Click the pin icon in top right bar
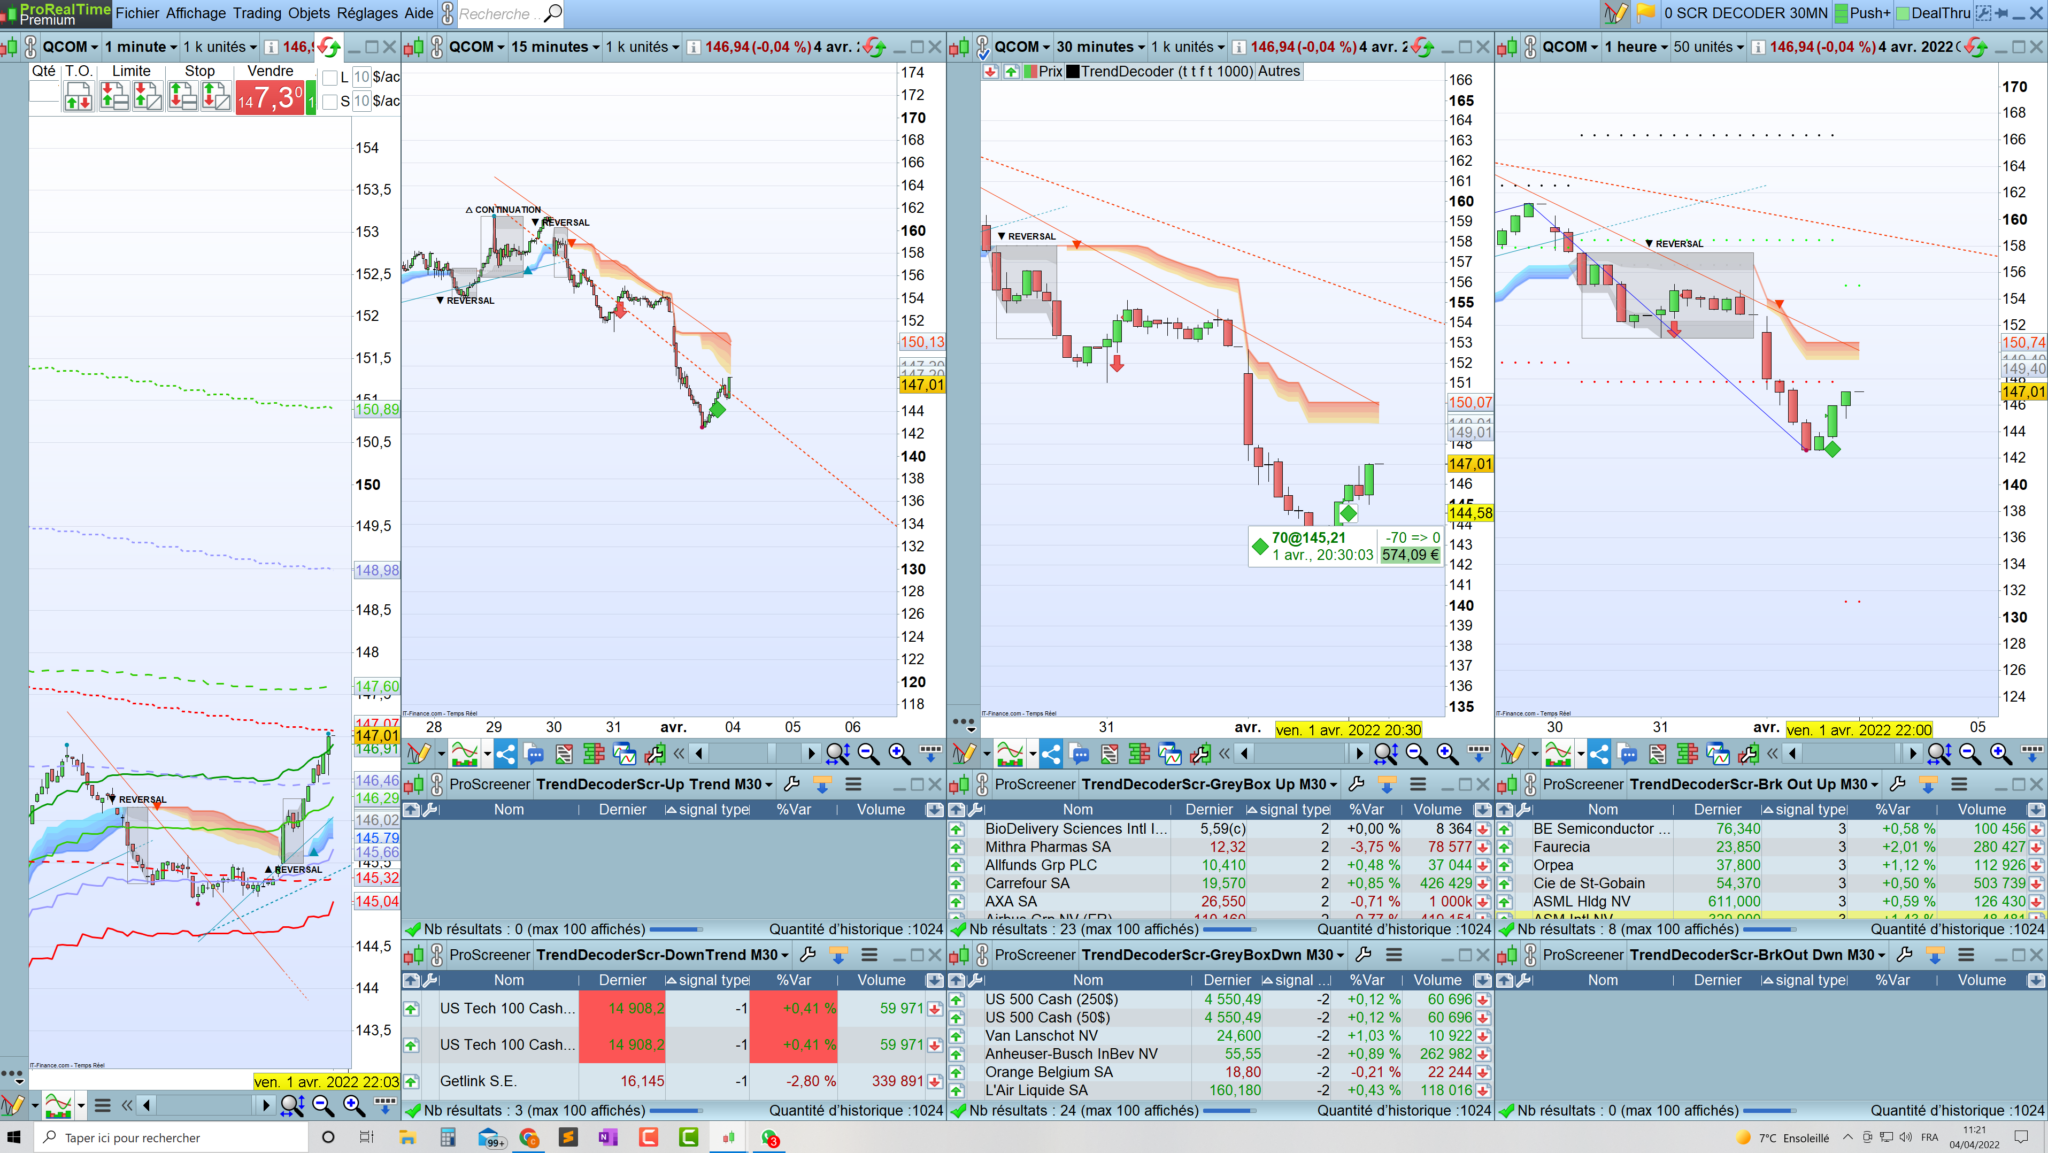The height and width of the screenshot is (1153, 2048). pyautogui.click(x=2002, y=13)
